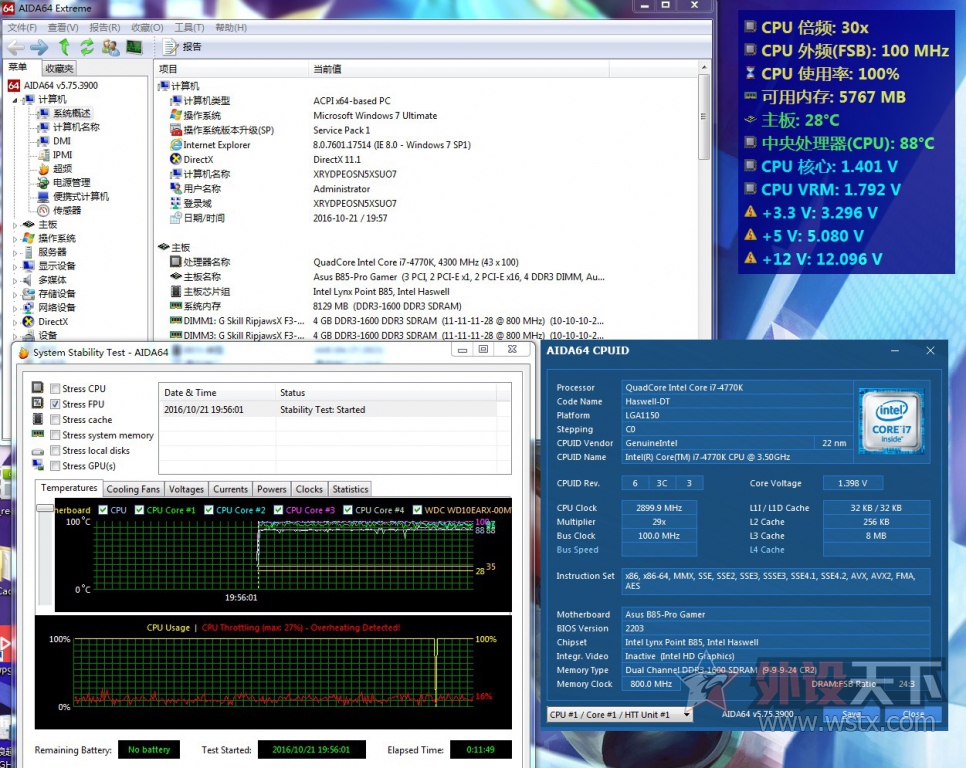This screenshot has height=768, width=966.
Task: Open the 便携式计算机 tree item
Action: click(x=81, y=196)
